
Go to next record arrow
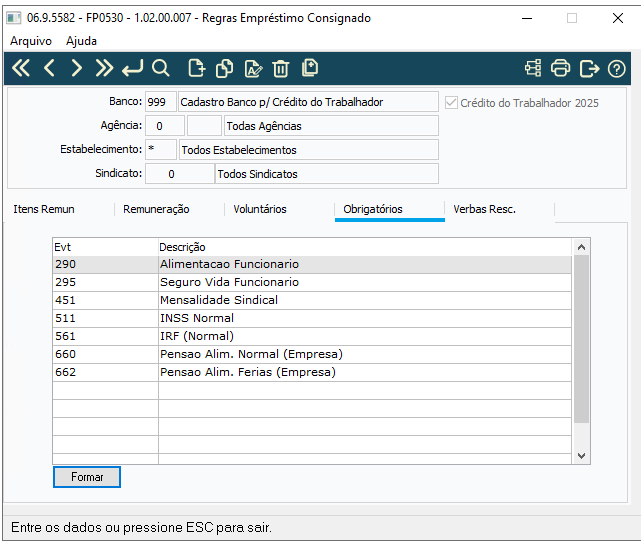pos(76,68)
